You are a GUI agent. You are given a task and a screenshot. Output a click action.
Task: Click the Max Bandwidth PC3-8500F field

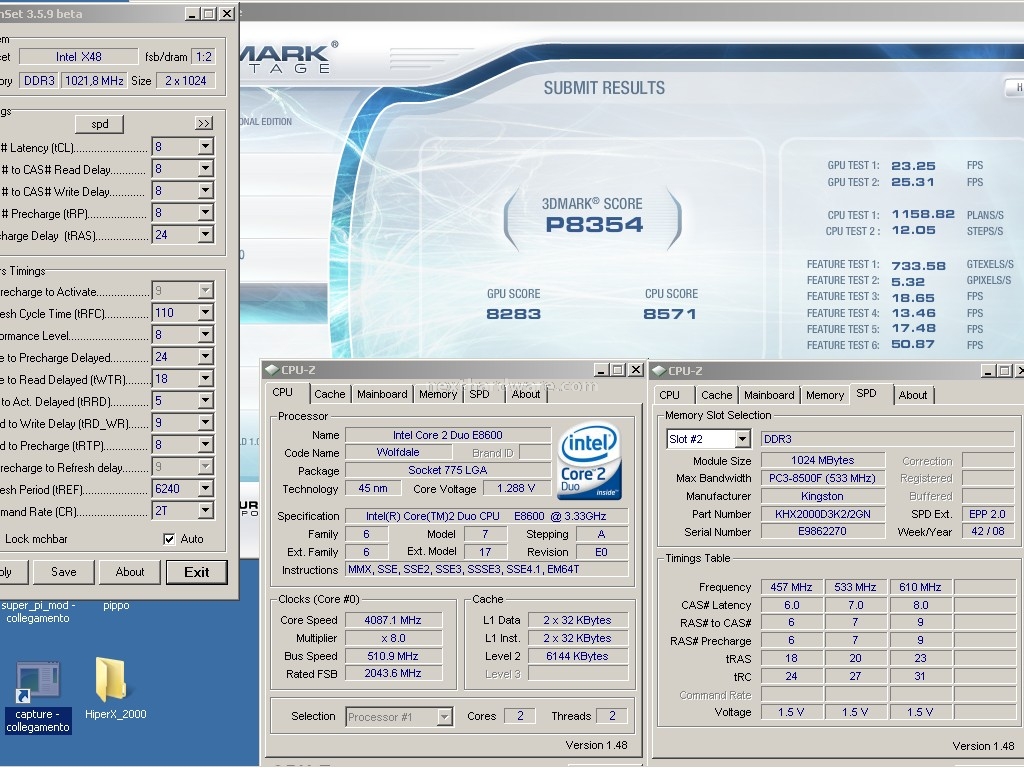point(822,478)
